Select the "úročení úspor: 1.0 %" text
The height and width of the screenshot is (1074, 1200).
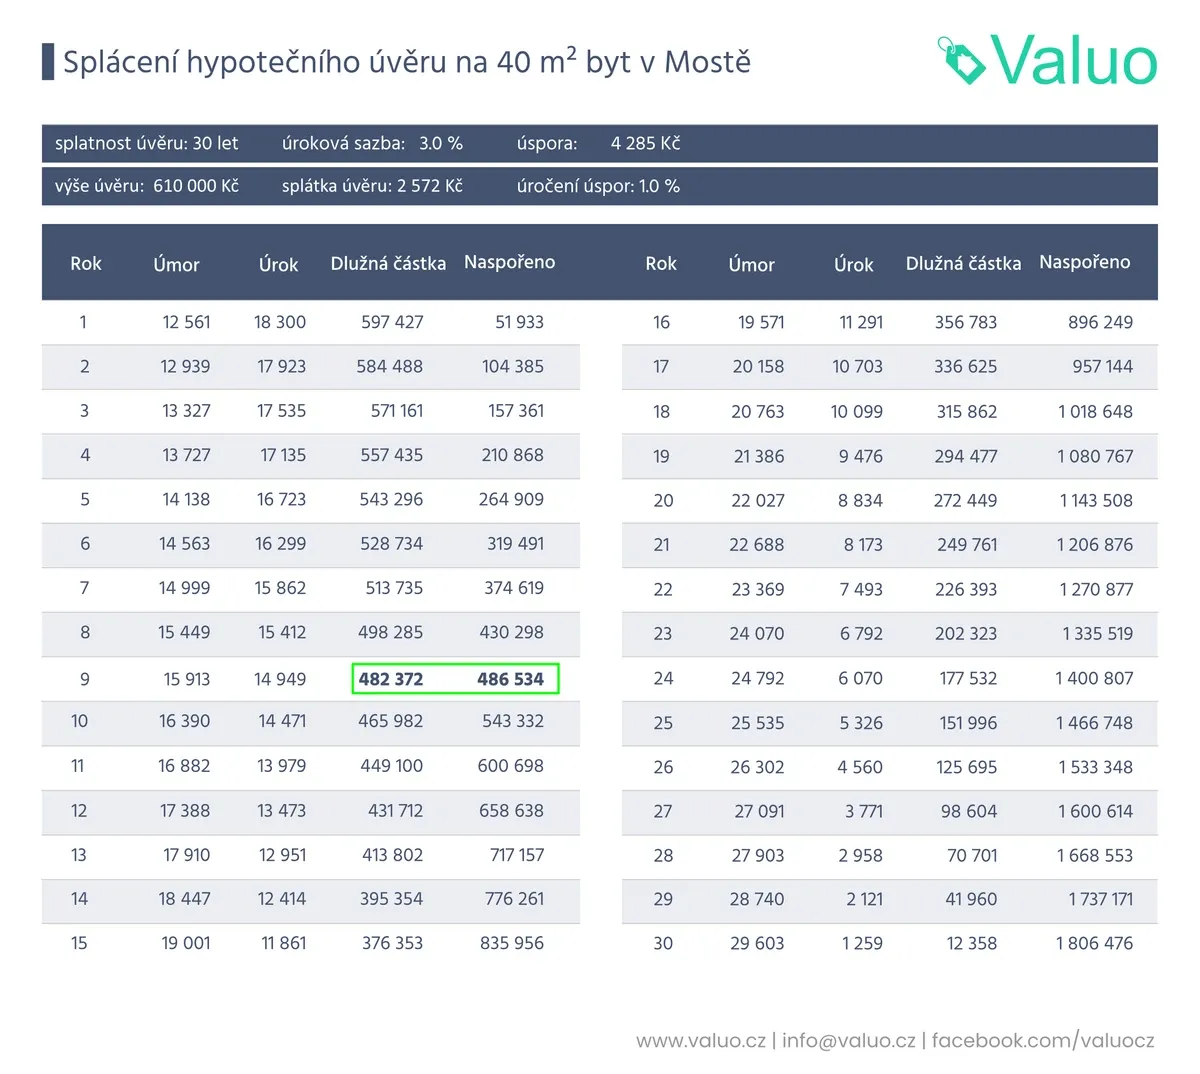598,186
